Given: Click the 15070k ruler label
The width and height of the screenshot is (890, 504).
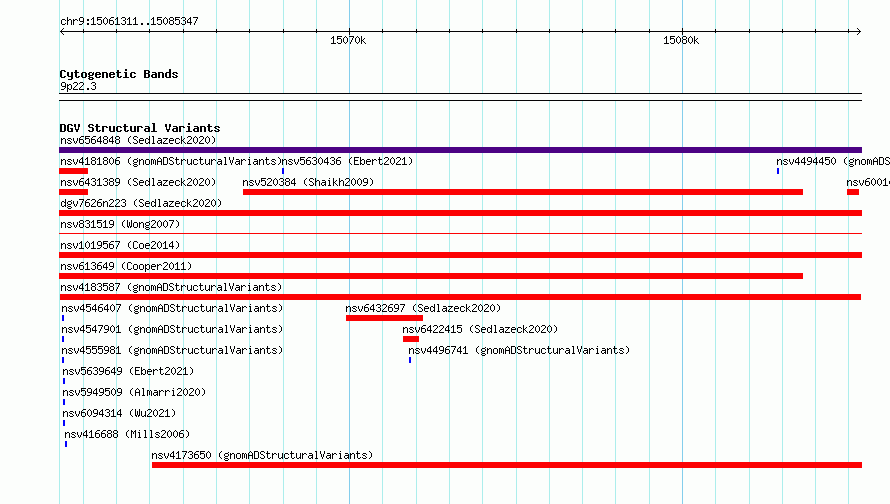Looking at the screenshot, I should (x=348, y=40).
